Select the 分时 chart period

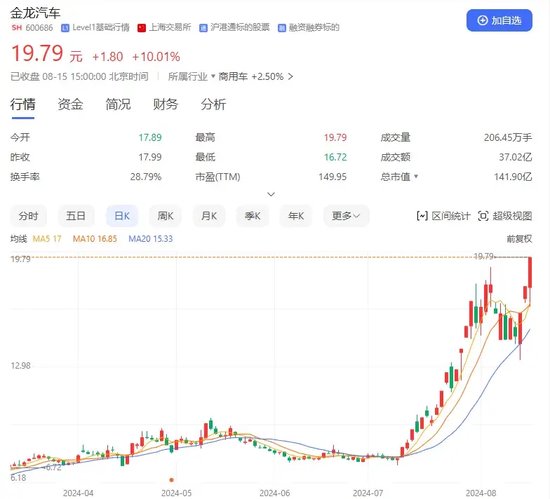click(28, 216)
